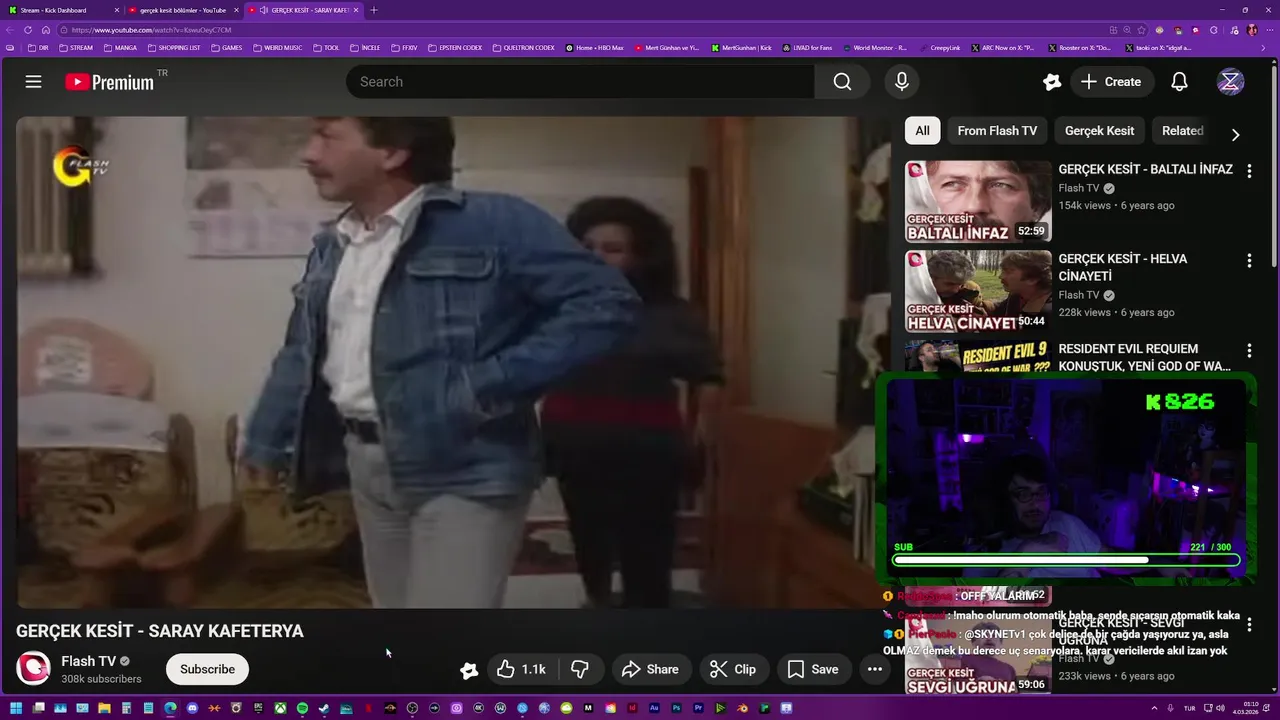Click the search magnifier button
Image resolution: width=1280 pixels, height=720 pixels.
pyautogui.click(x=842, y=82)
